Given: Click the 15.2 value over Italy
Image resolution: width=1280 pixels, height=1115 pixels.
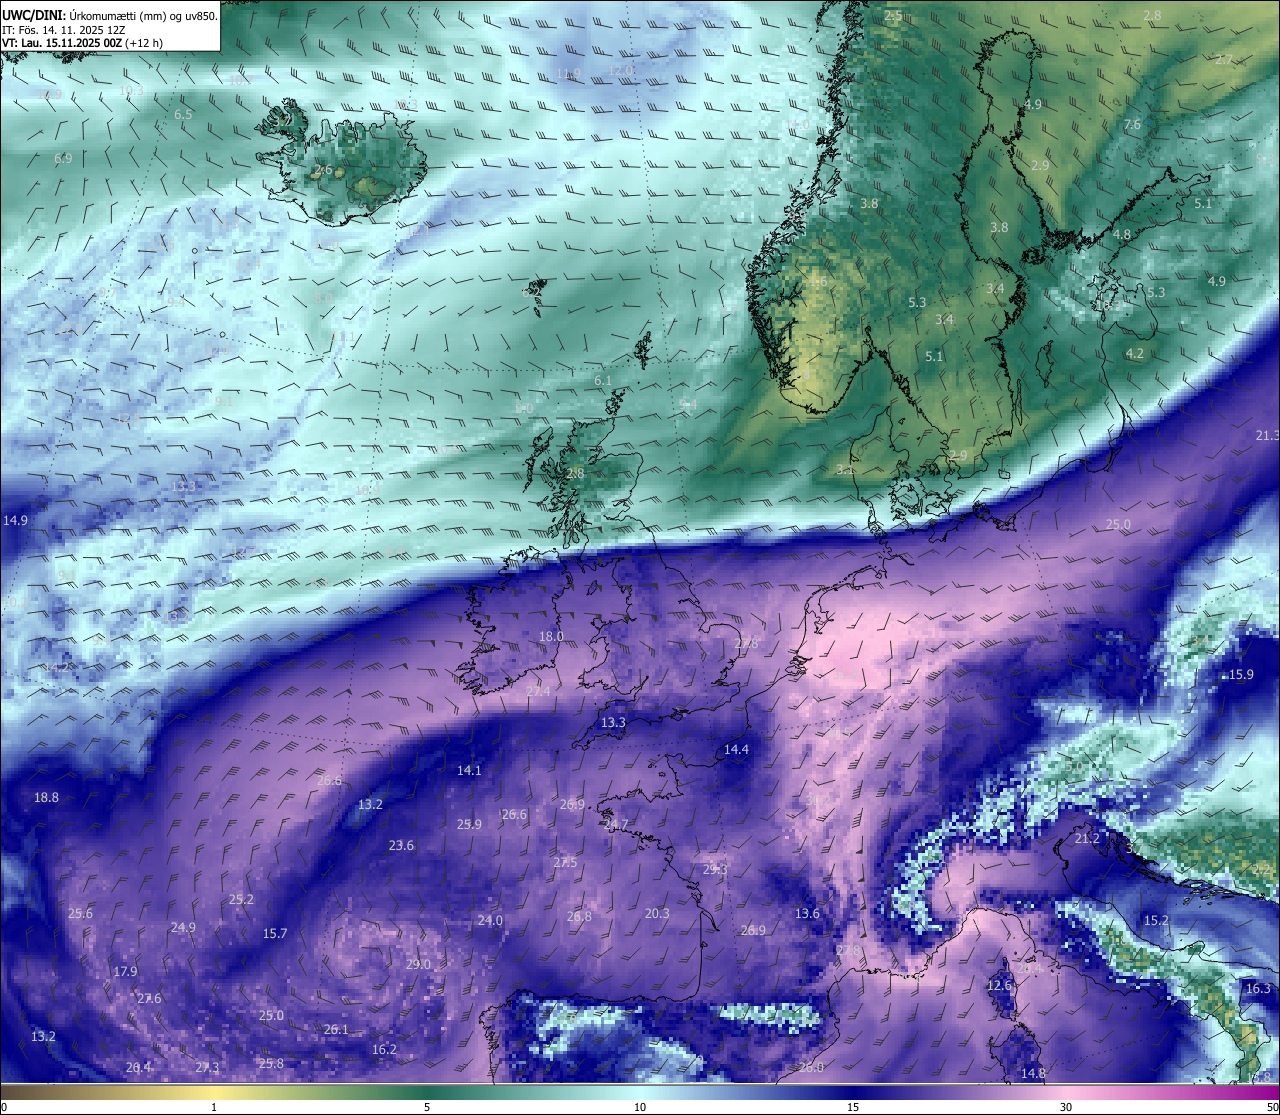Looking at the screenshot, I should pyautogui.click(x=1156, y=921).
